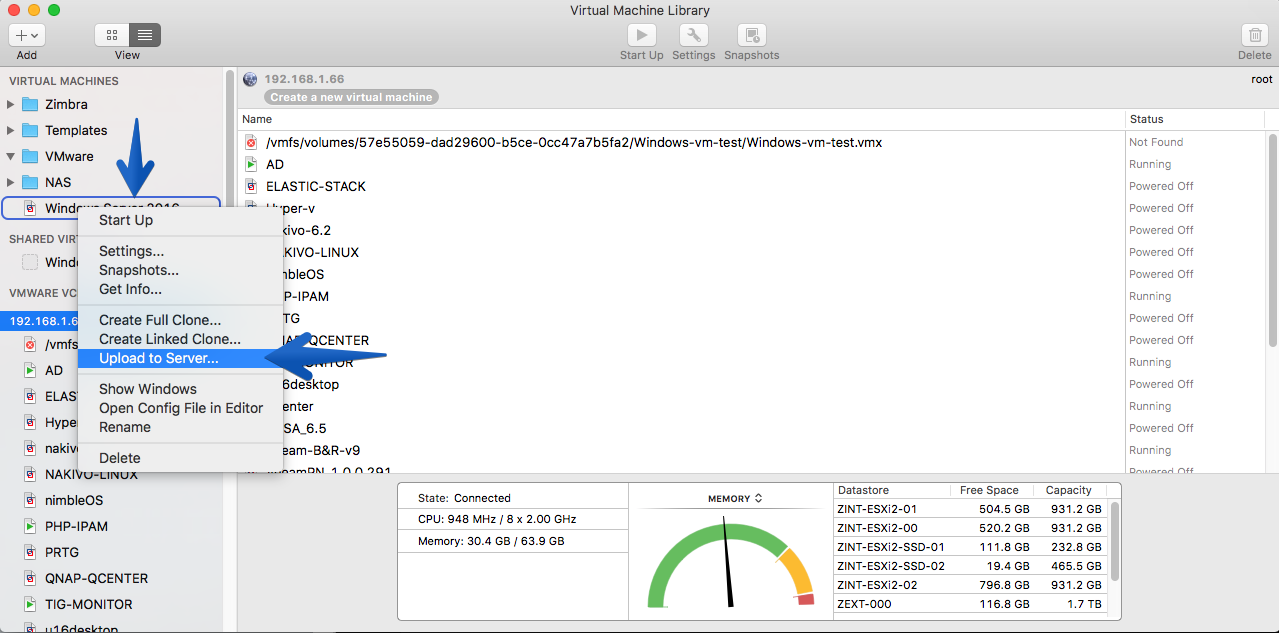Collapse the VMware folder

11,156
